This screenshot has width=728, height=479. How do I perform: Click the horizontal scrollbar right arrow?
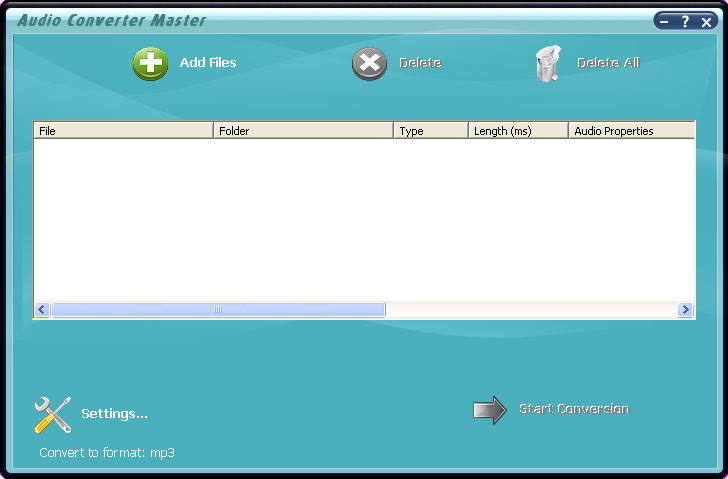coord(685,310)
